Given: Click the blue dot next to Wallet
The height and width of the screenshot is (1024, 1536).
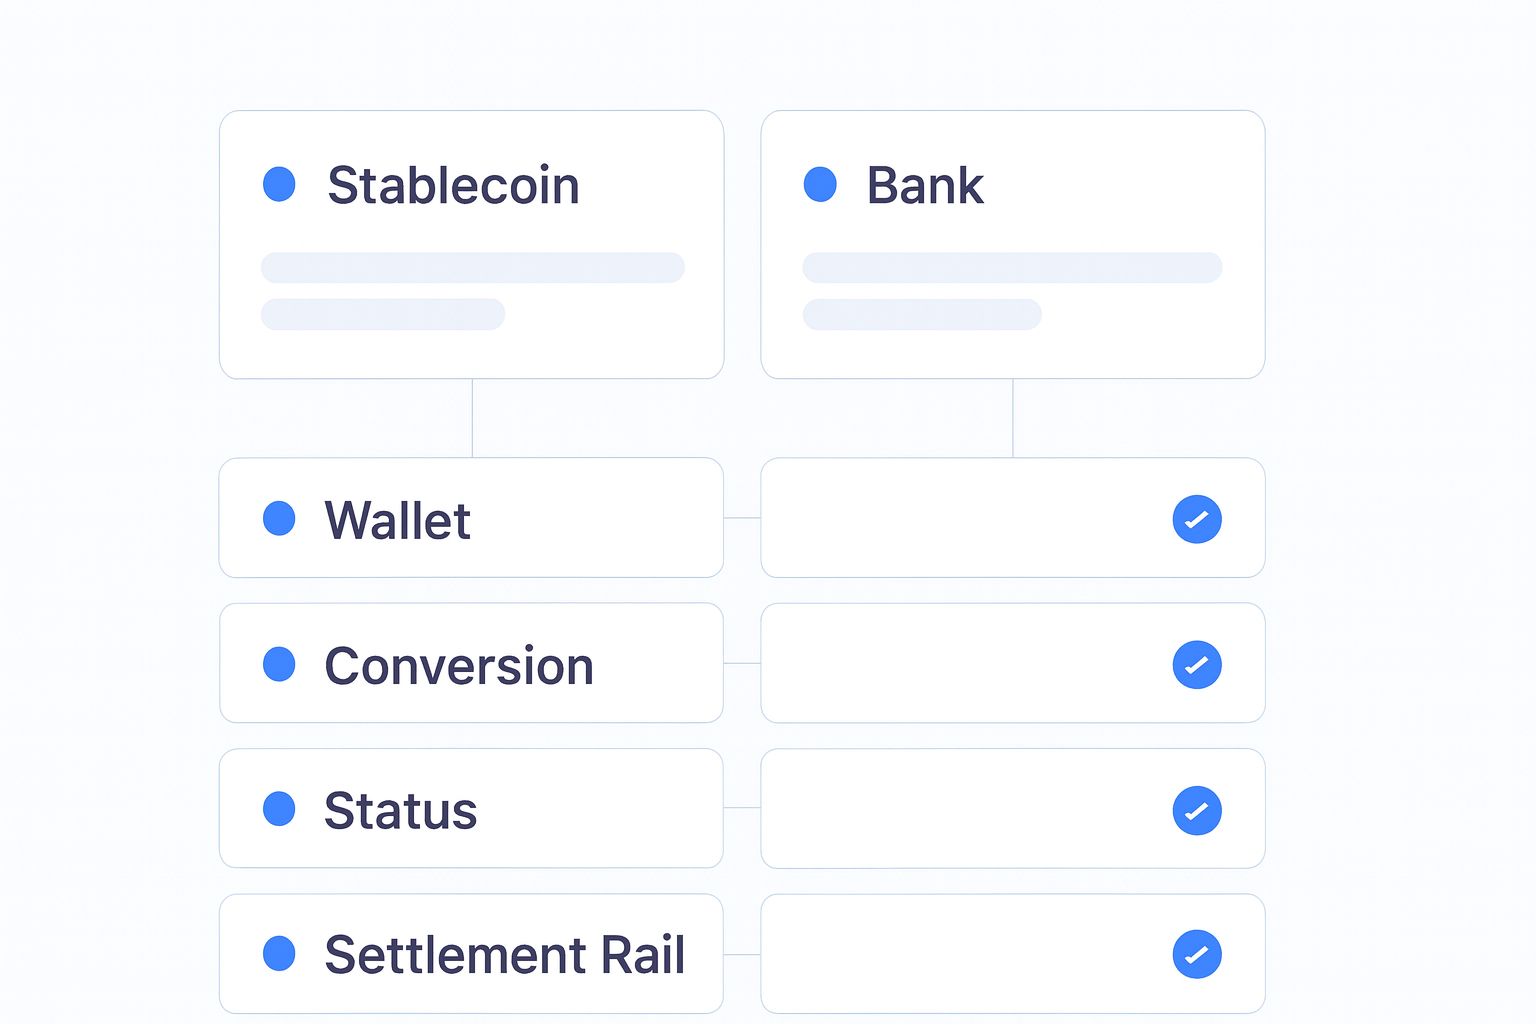Looking at the screenshot, I should (x=279, y=518).
